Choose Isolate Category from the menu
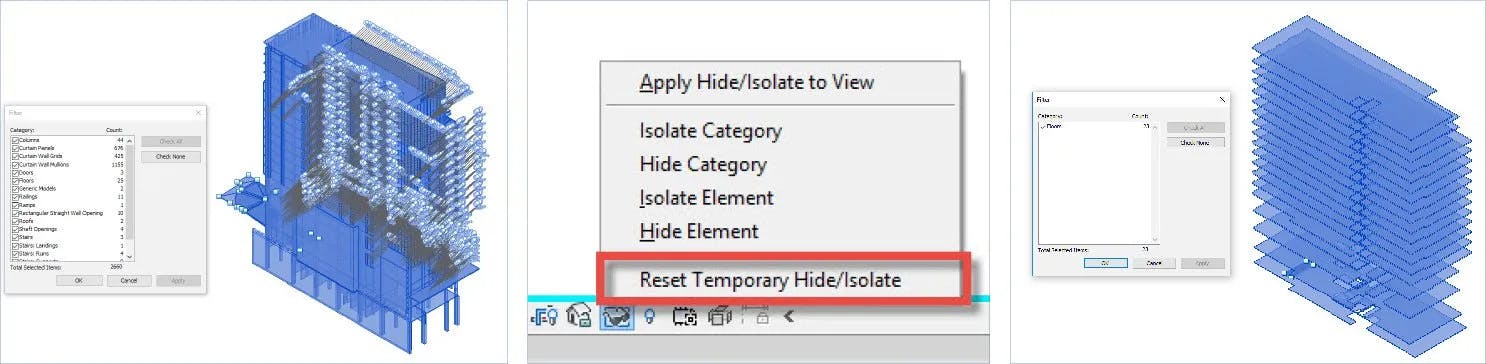This screenshot has height=364, width=1486. pos(711,131)
